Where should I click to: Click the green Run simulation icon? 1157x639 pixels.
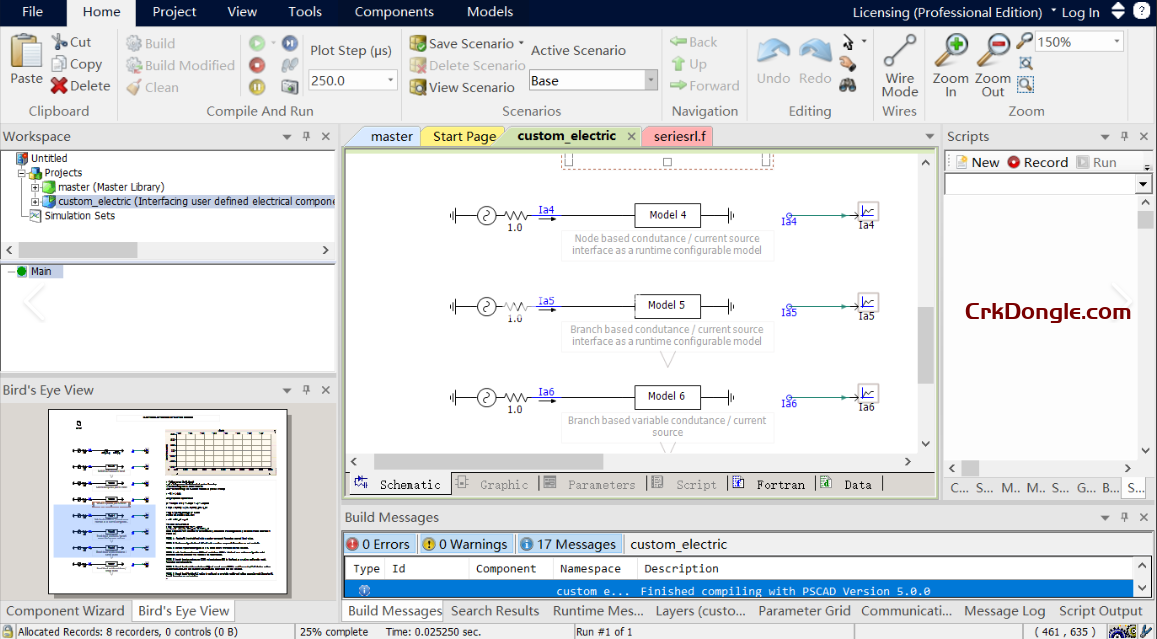click(x=257, y=43)
